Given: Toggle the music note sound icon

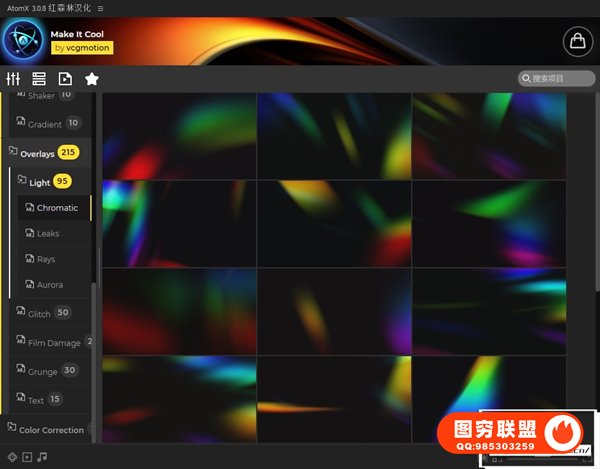Looking at the screenshot, I should [41, 457].
